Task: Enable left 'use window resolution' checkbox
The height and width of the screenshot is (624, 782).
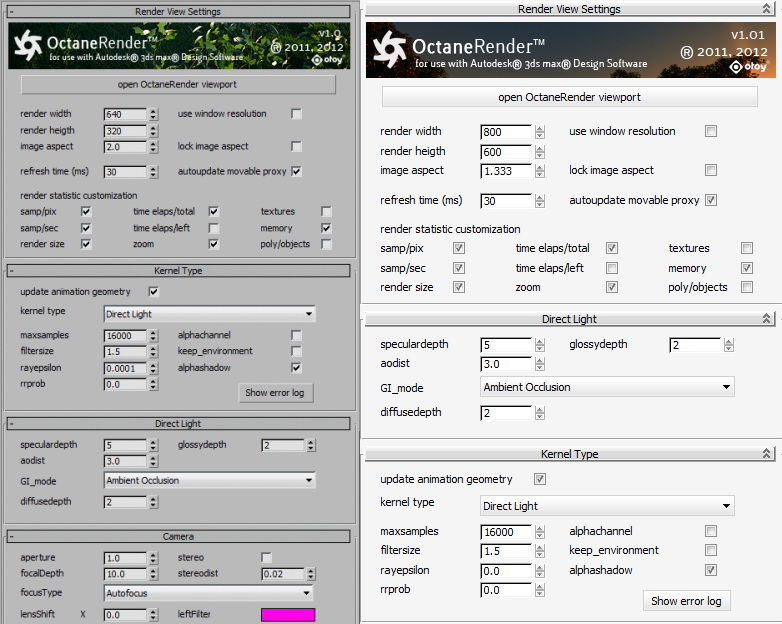Action: [296, 114]
